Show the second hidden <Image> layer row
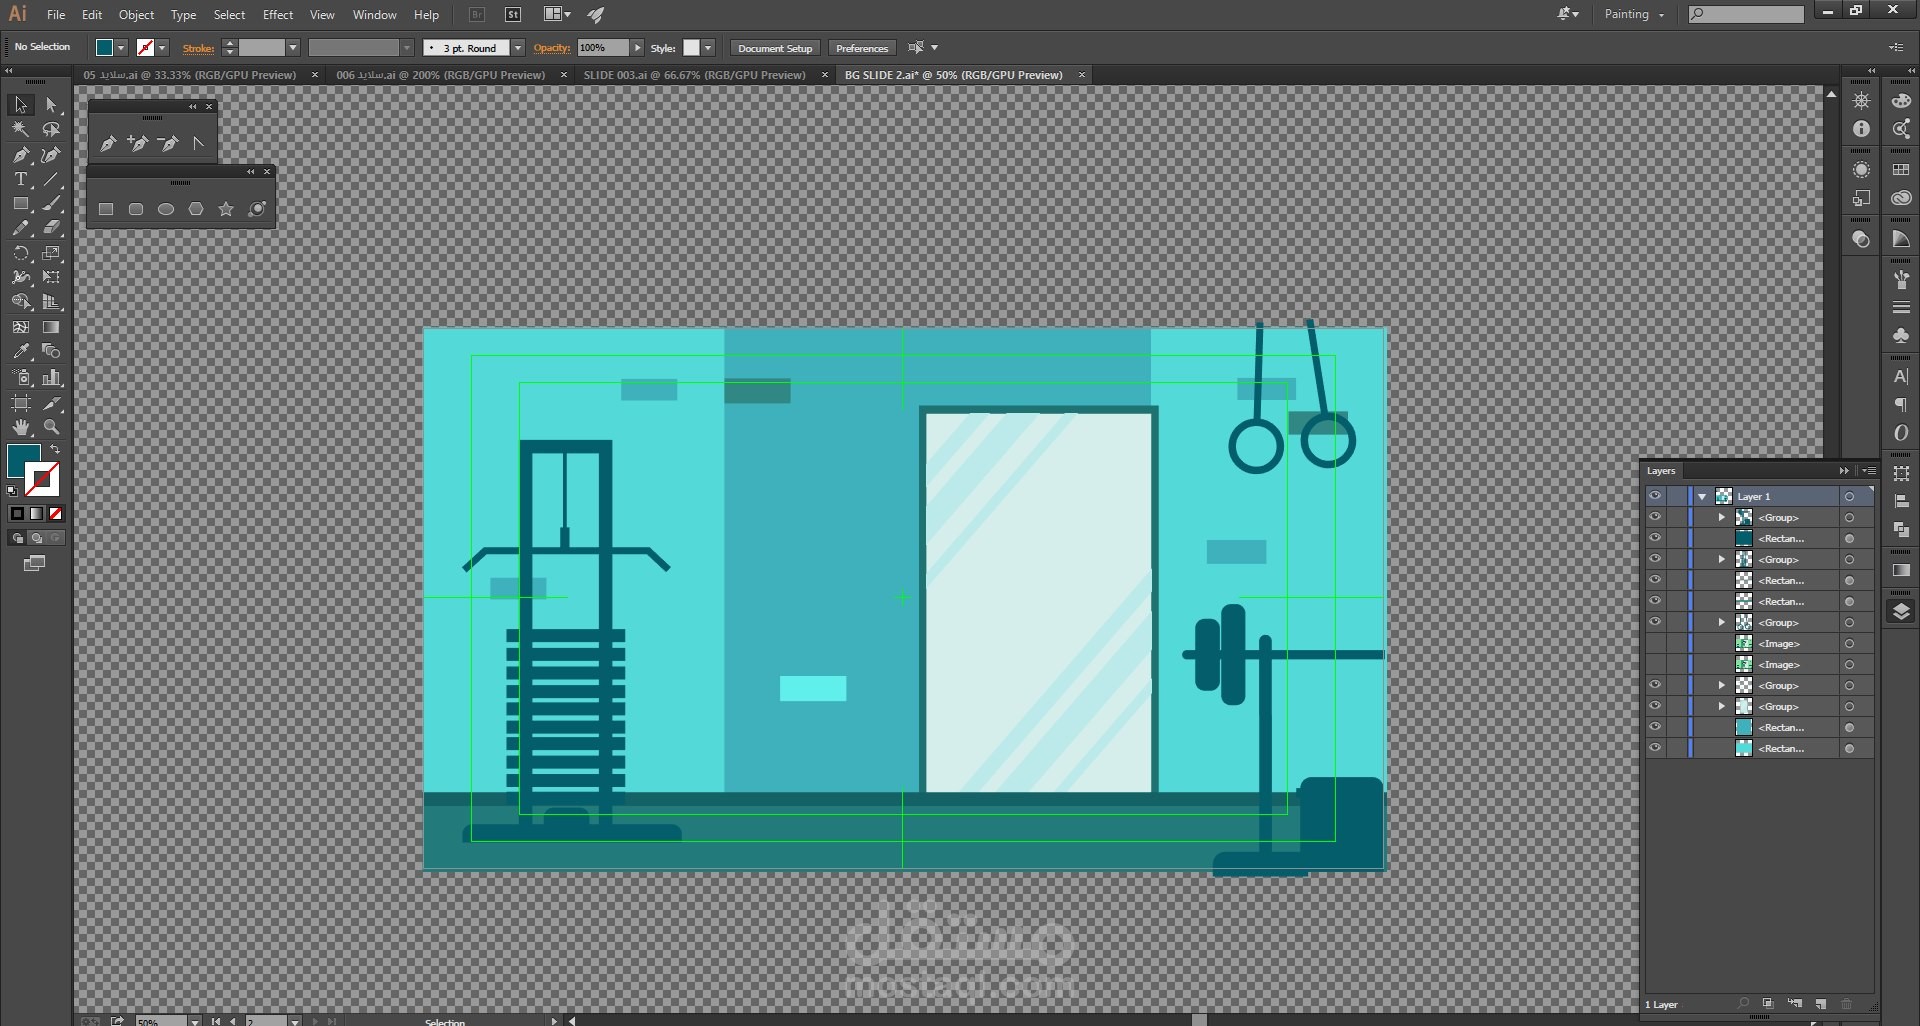Viewport: 1920px width, 1026px height. 1655,664
